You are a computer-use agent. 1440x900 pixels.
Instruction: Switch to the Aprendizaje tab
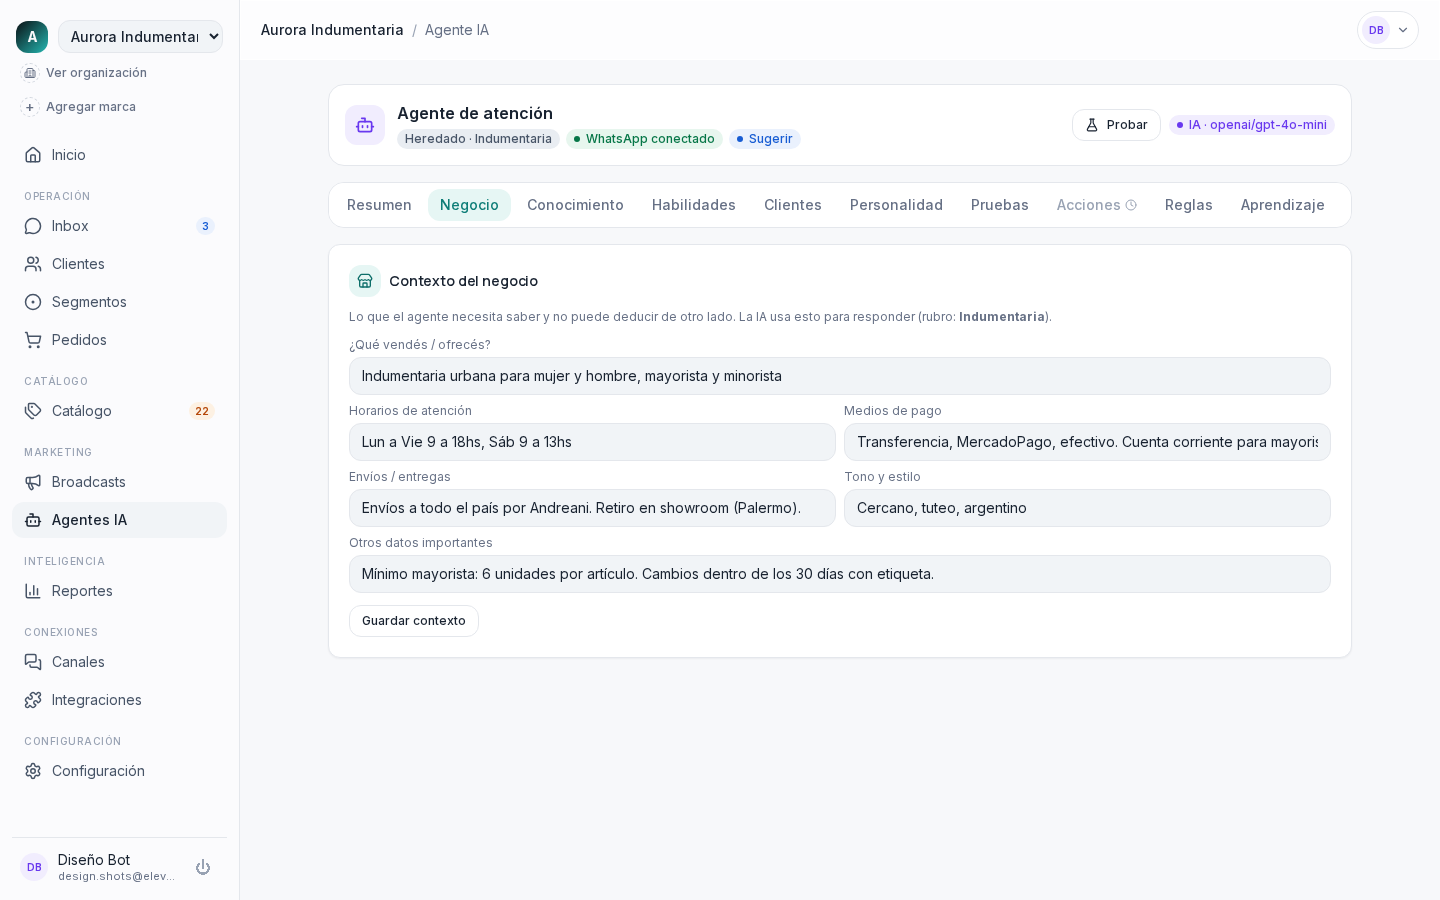(1283, 205)
